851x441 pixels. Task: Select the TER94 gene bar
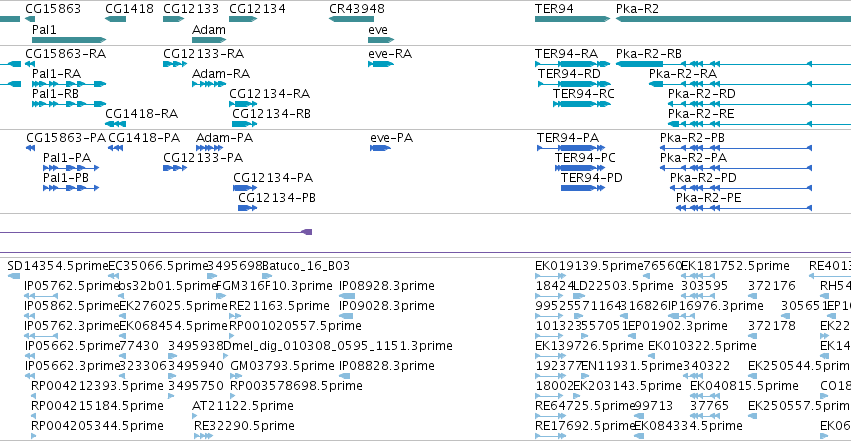click(x=573, y=19)
